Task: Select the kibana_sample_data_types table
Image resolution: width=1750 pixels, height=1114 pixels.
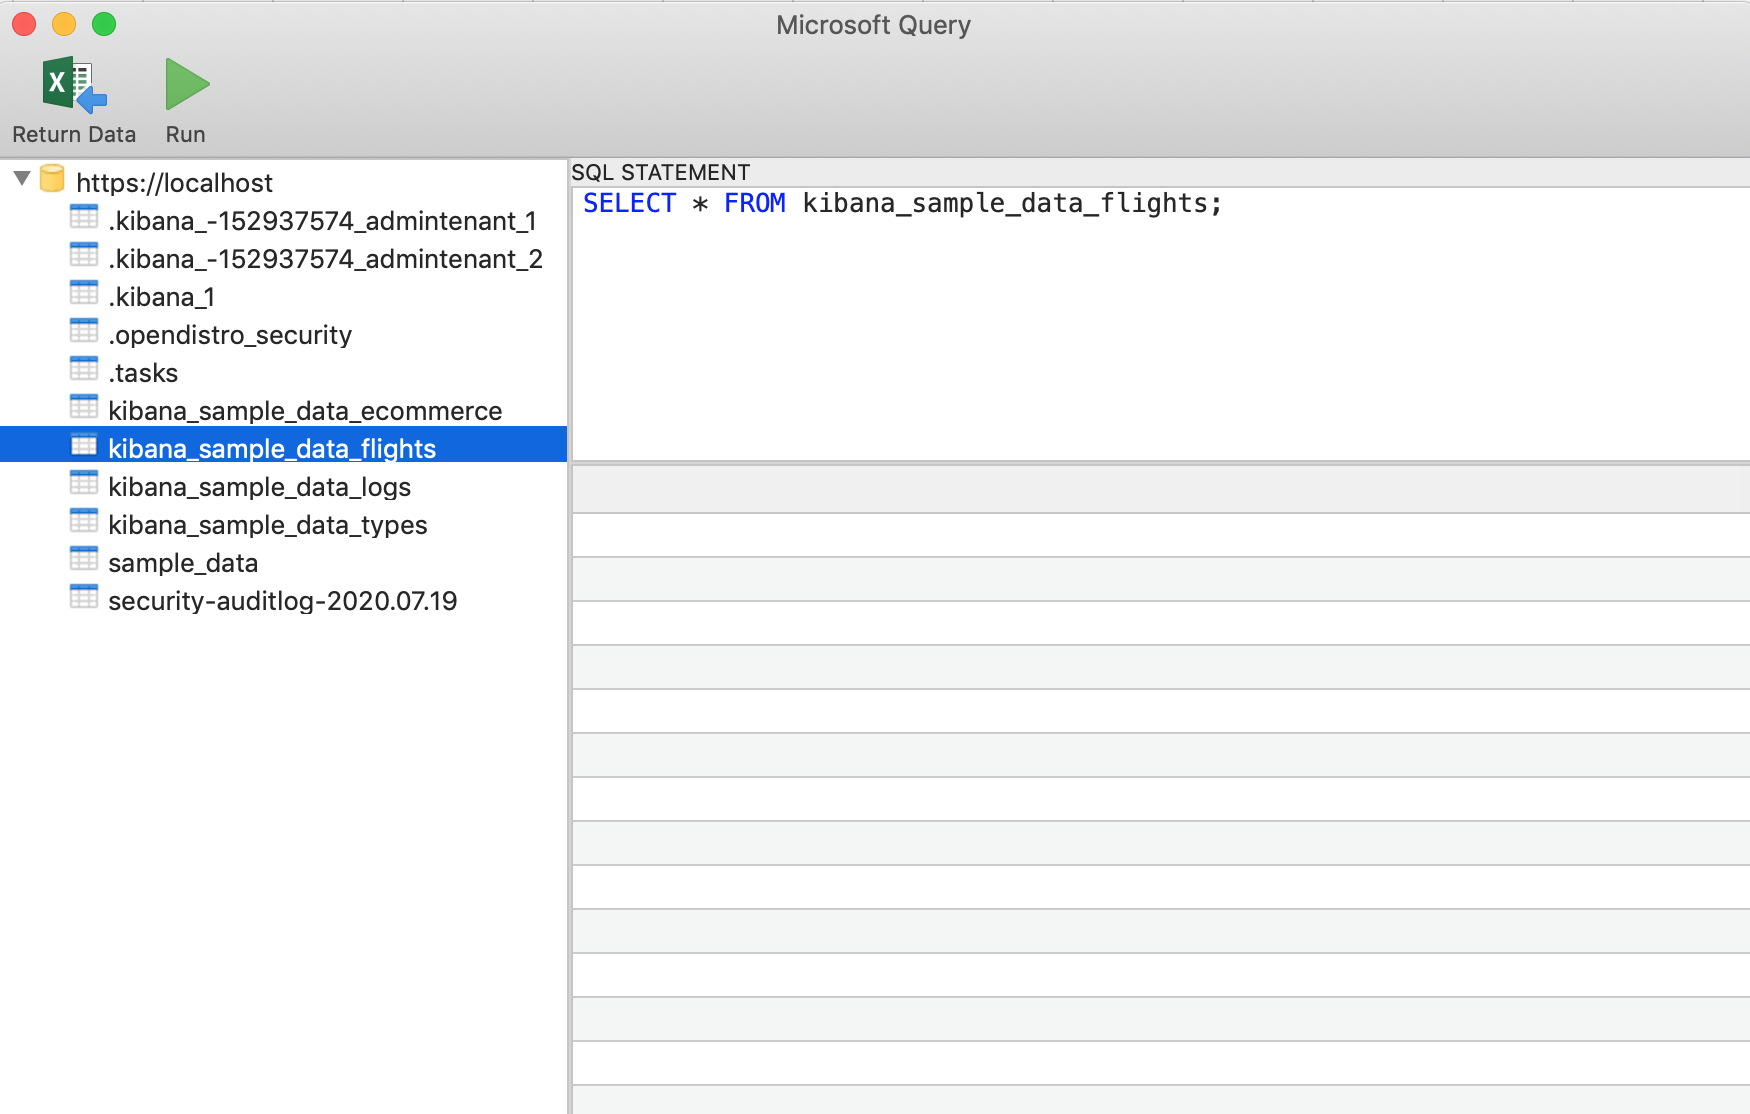Action: coord(268,525)
